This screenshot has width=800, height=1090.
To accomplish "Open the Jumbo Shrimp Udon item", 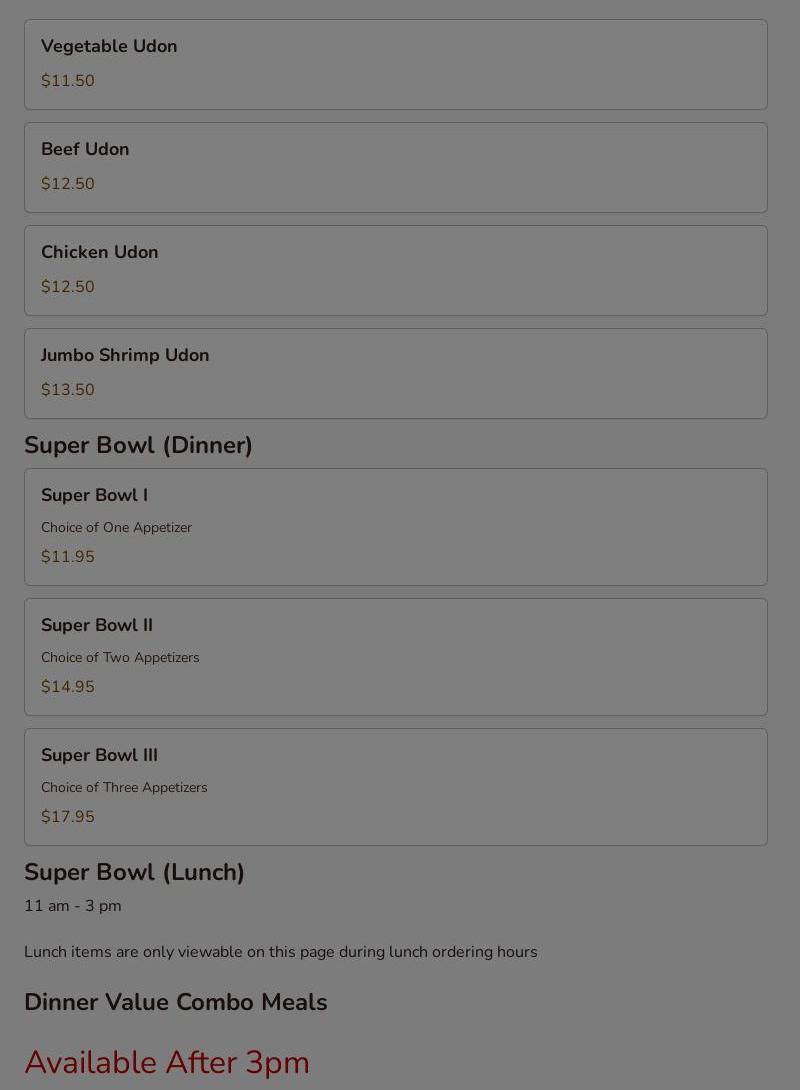I will [x=125, y=356].
